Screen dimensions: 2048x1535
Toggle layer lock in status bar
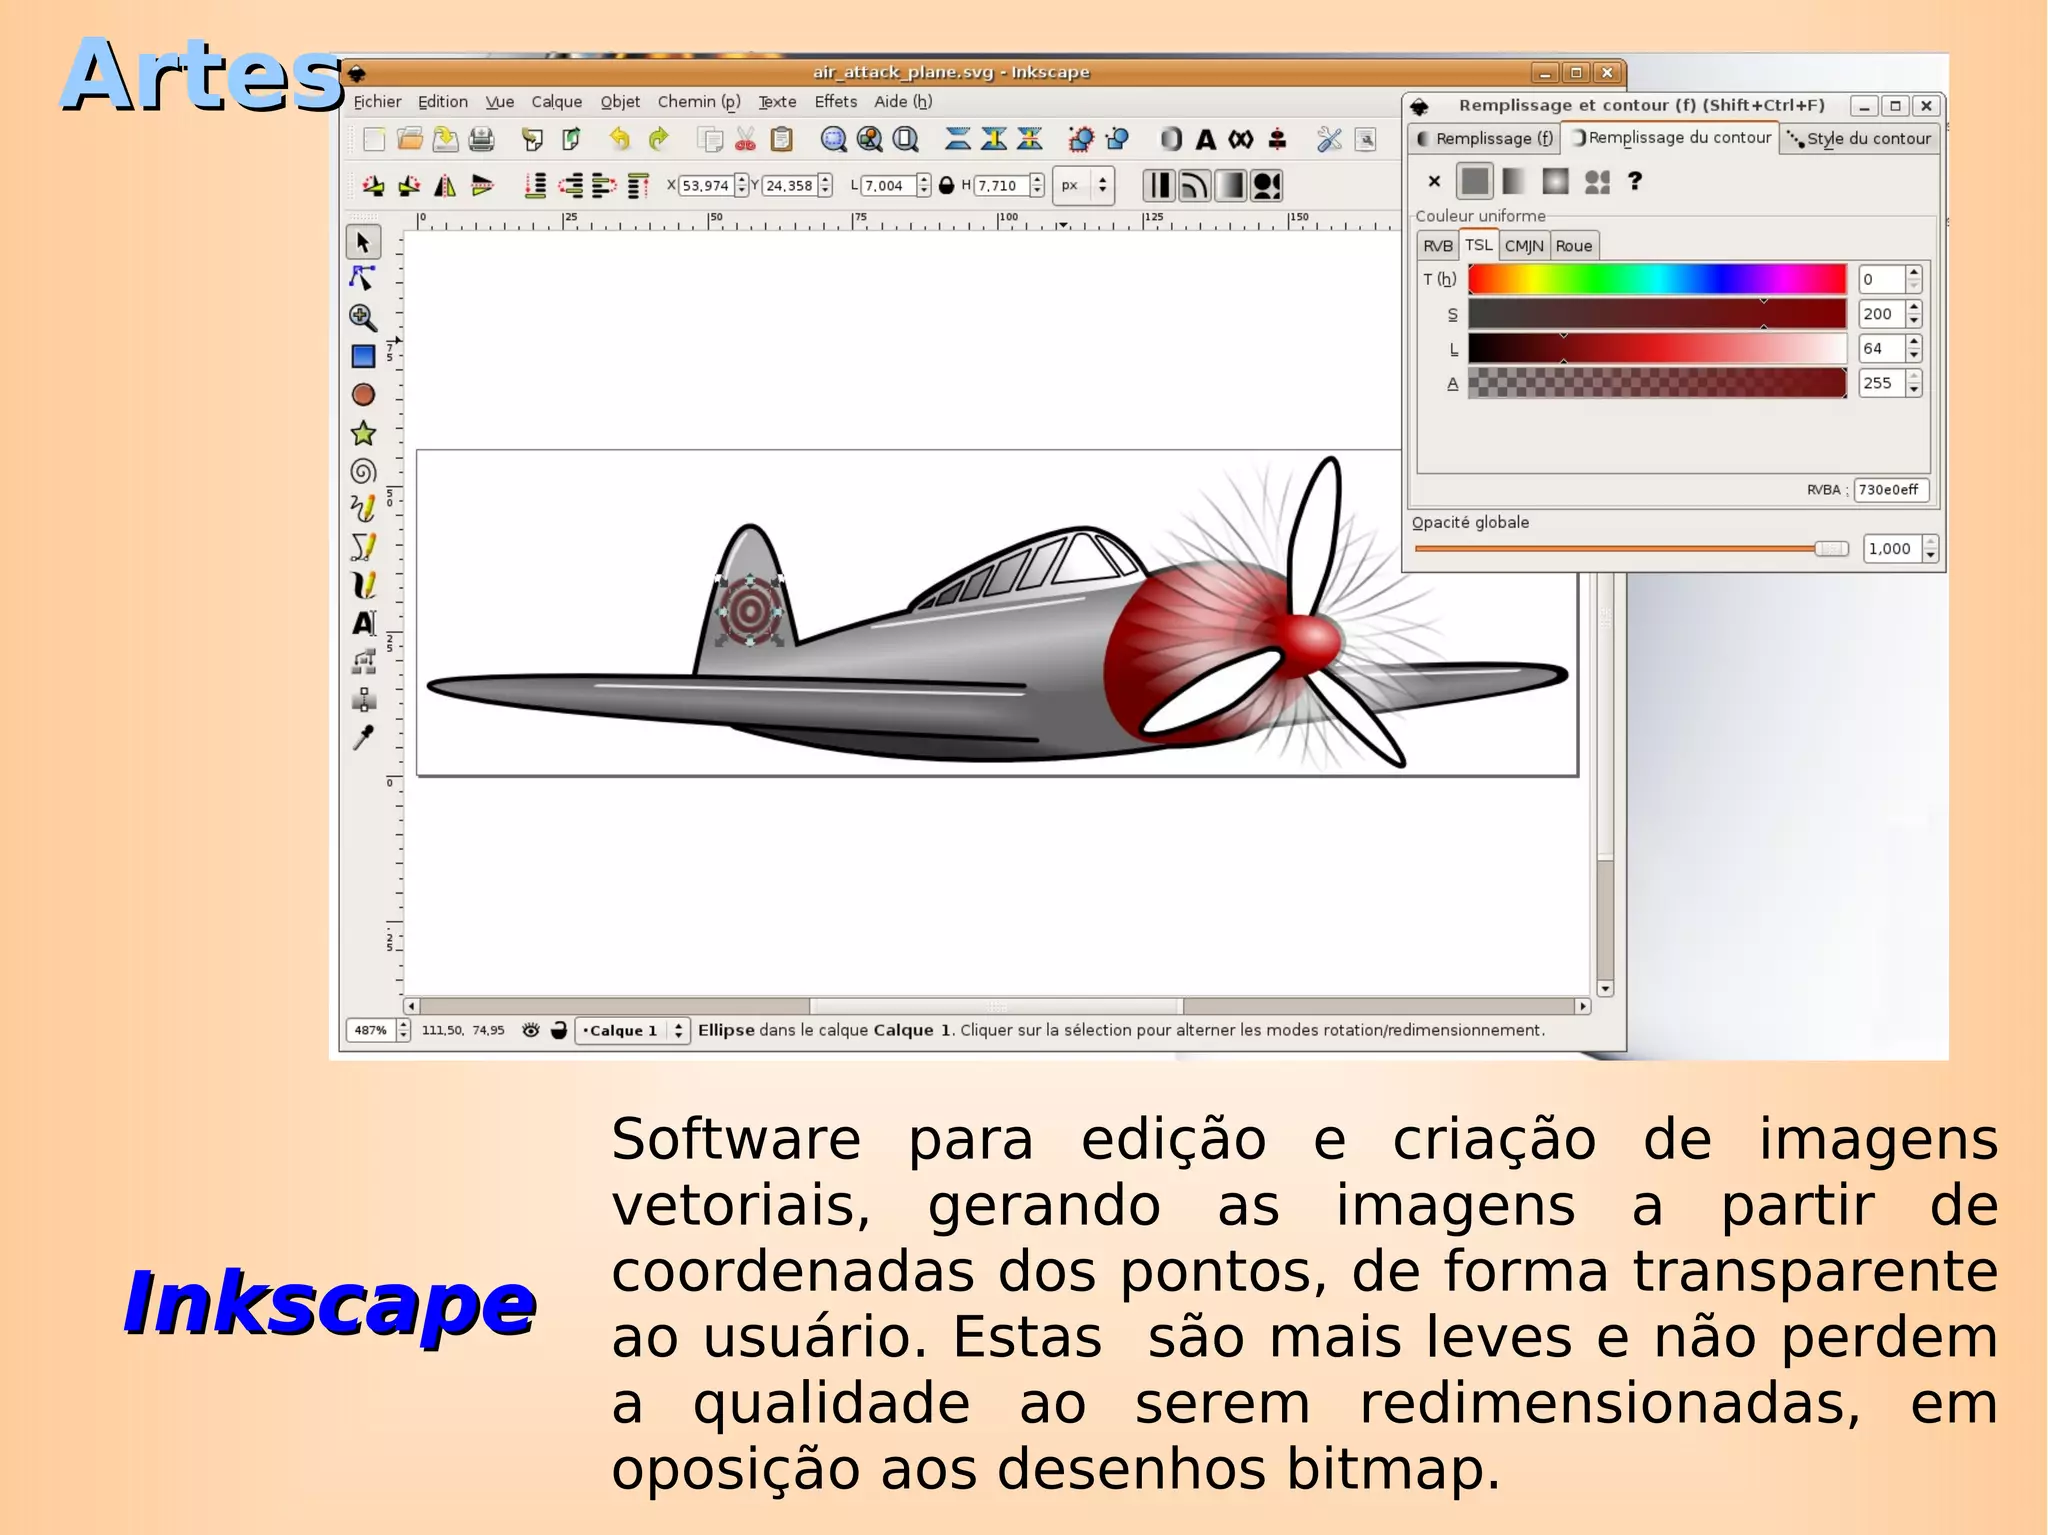click(x=559, y=1030)
